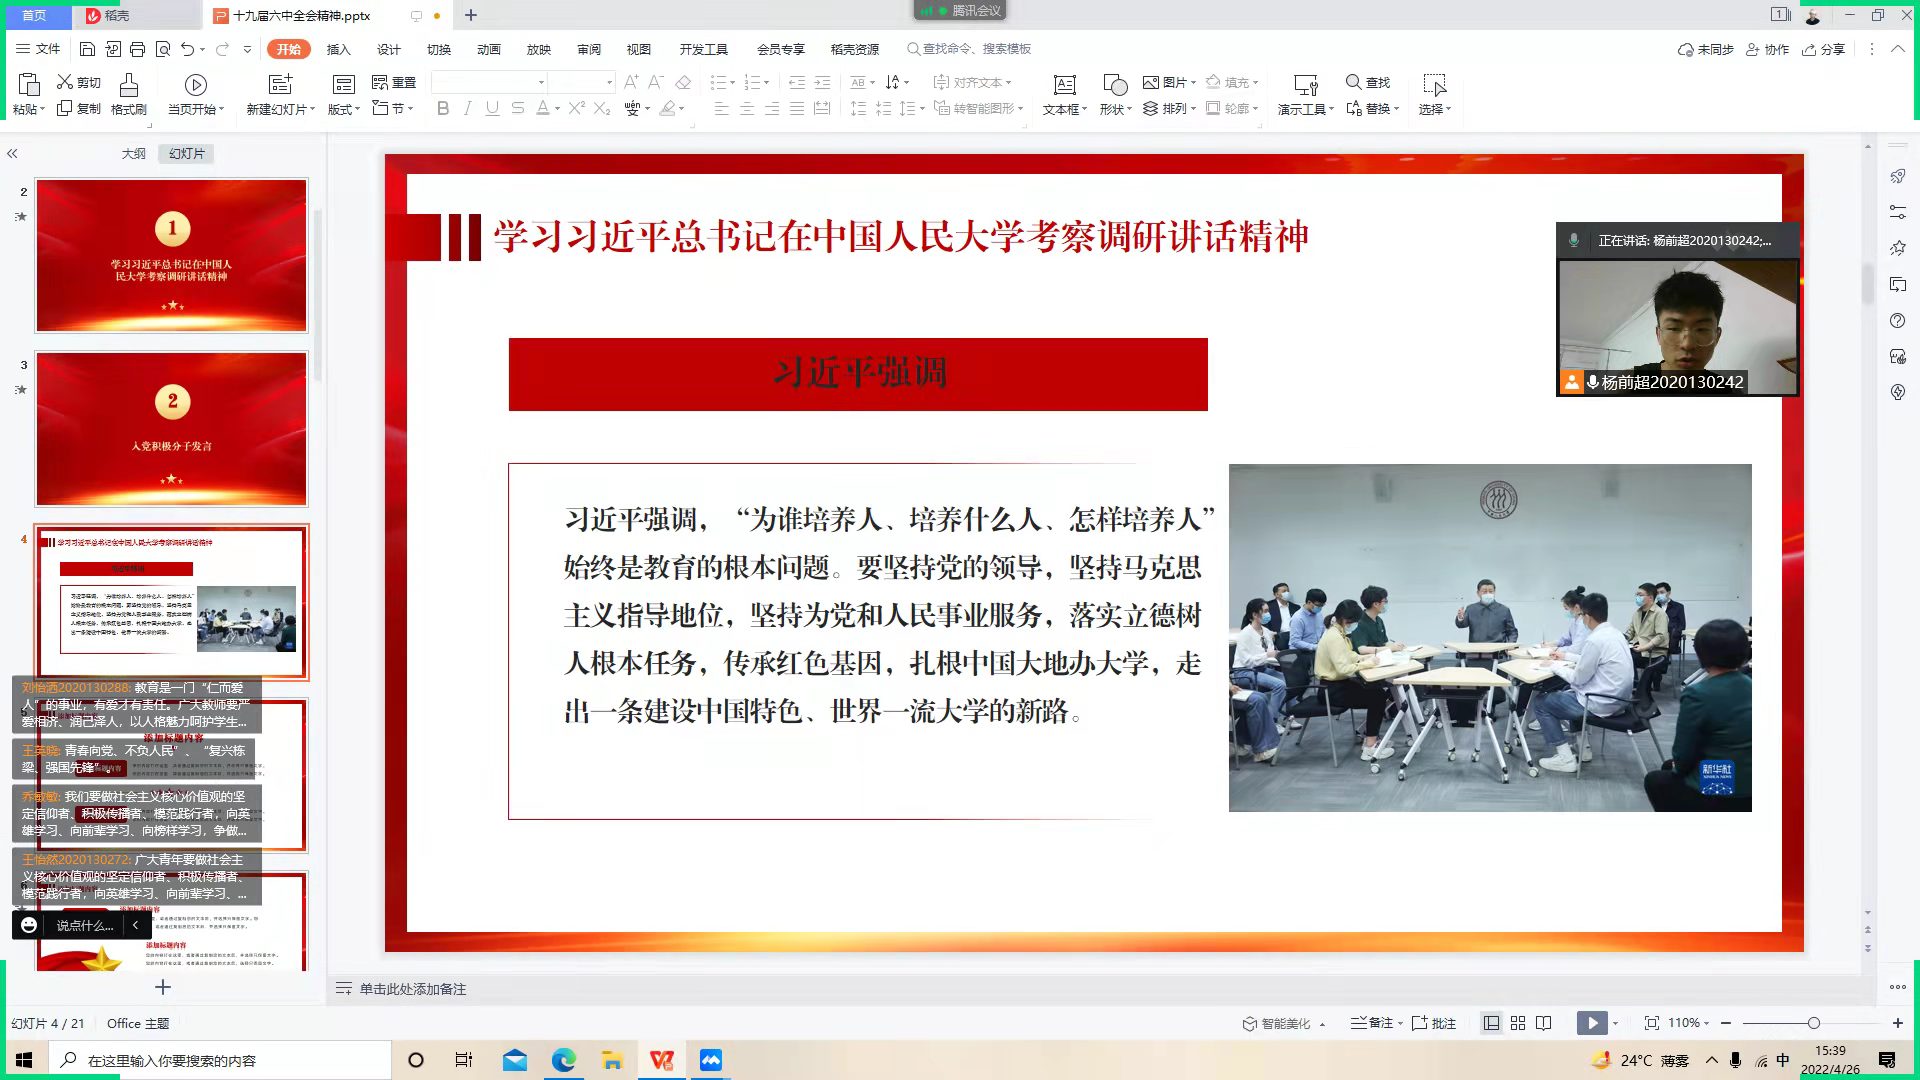Toggle bold formatting button

[x=443, y=108]
